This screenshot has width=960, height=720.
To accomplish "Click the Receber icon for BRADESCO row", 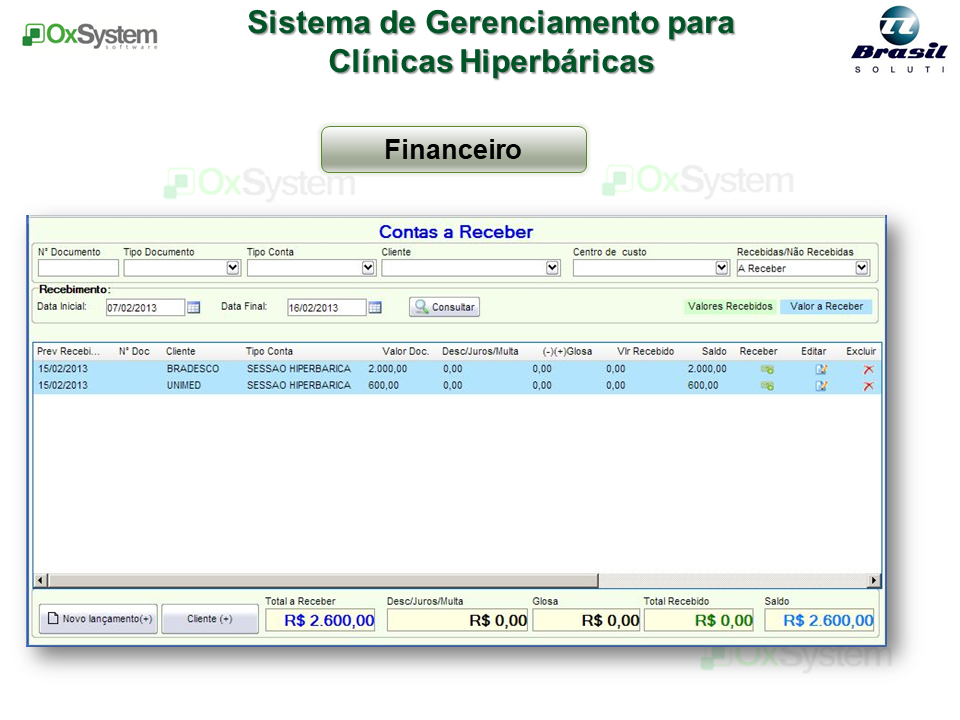I will [x=767, y=369].
